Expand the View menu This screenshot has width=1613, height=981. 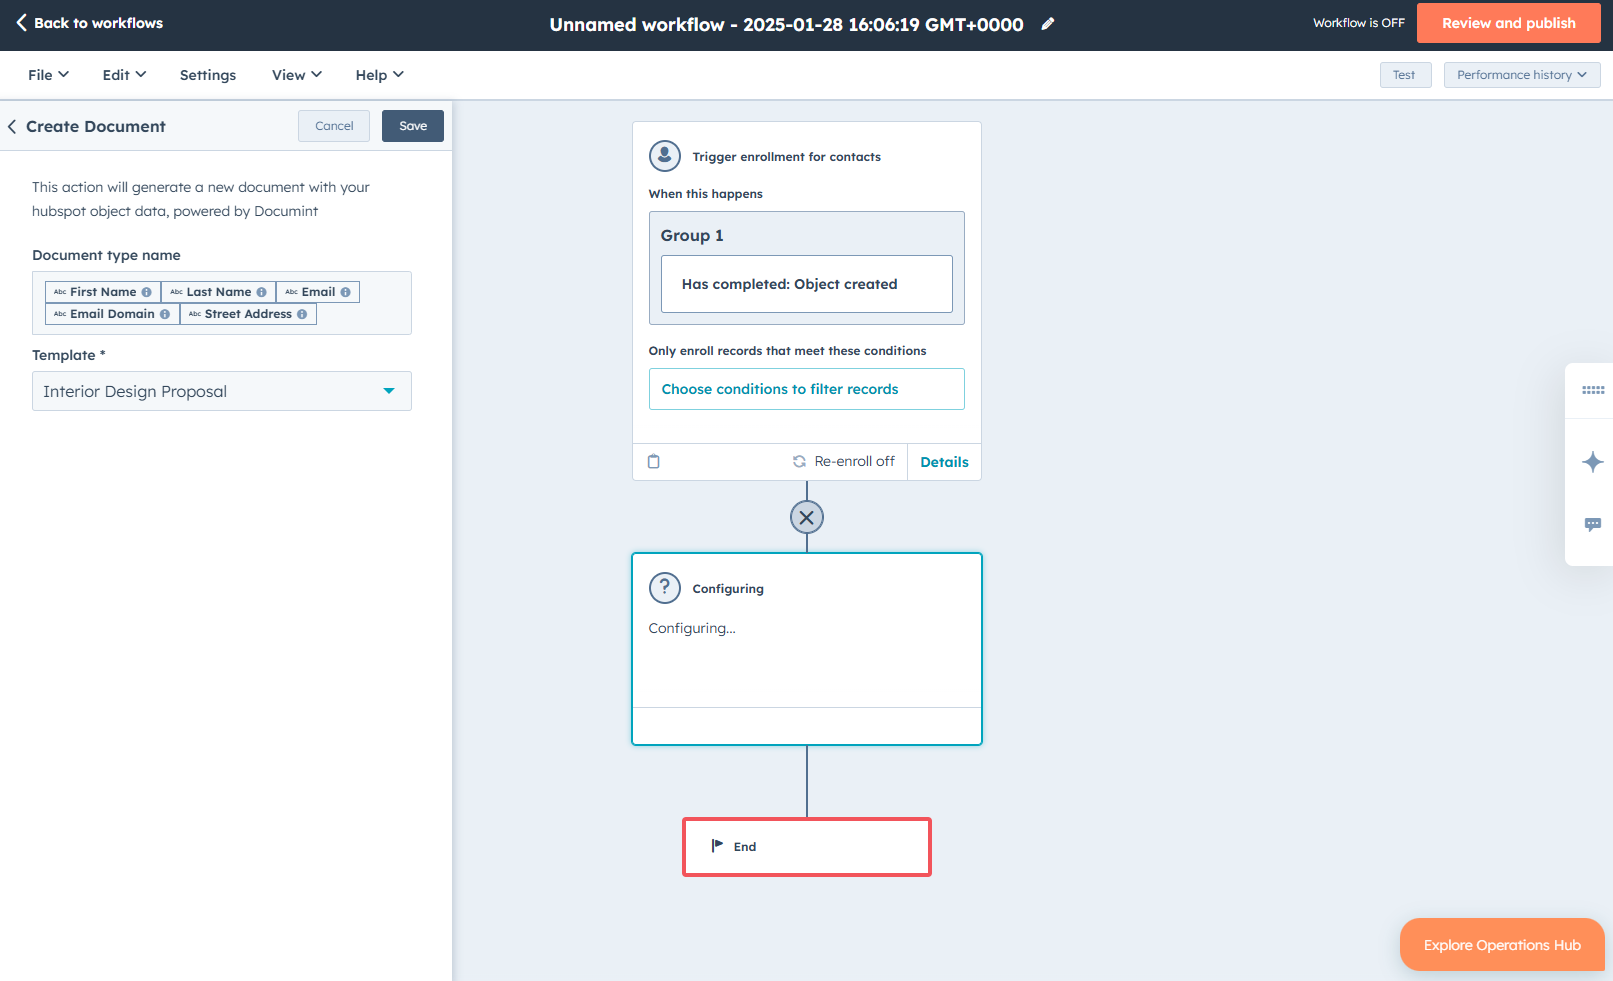tap(296, 75)
